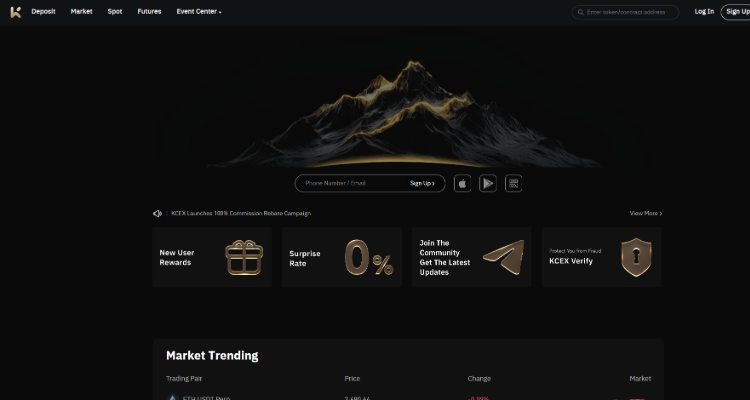750x400 pixels.
Task: Open Join The Community card
Action: tap(472, 257)
